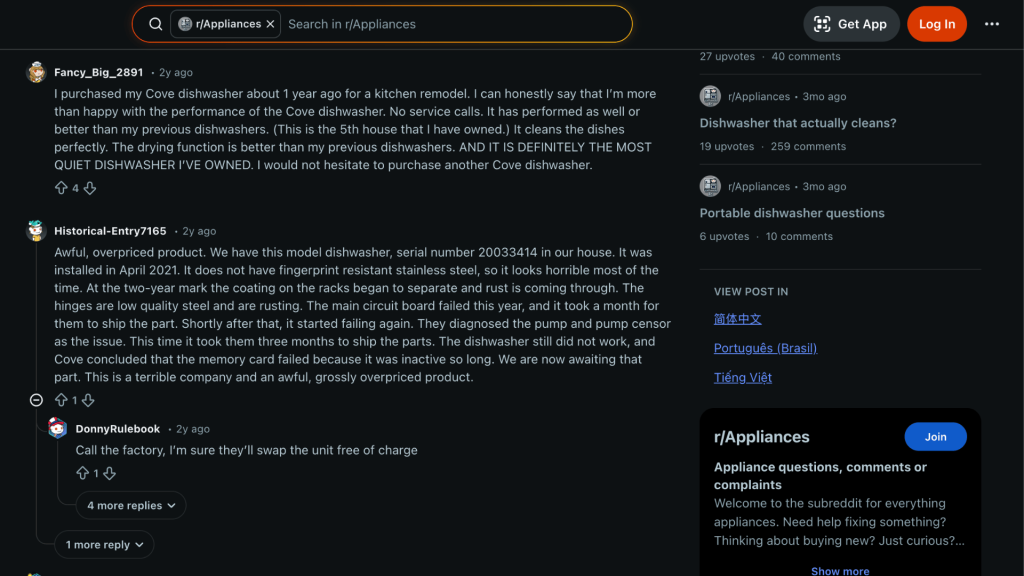Click the subreddit icon beside Portable dishwasher questions
This screenshot has height=576, width=1024.
tap(711, 186)
